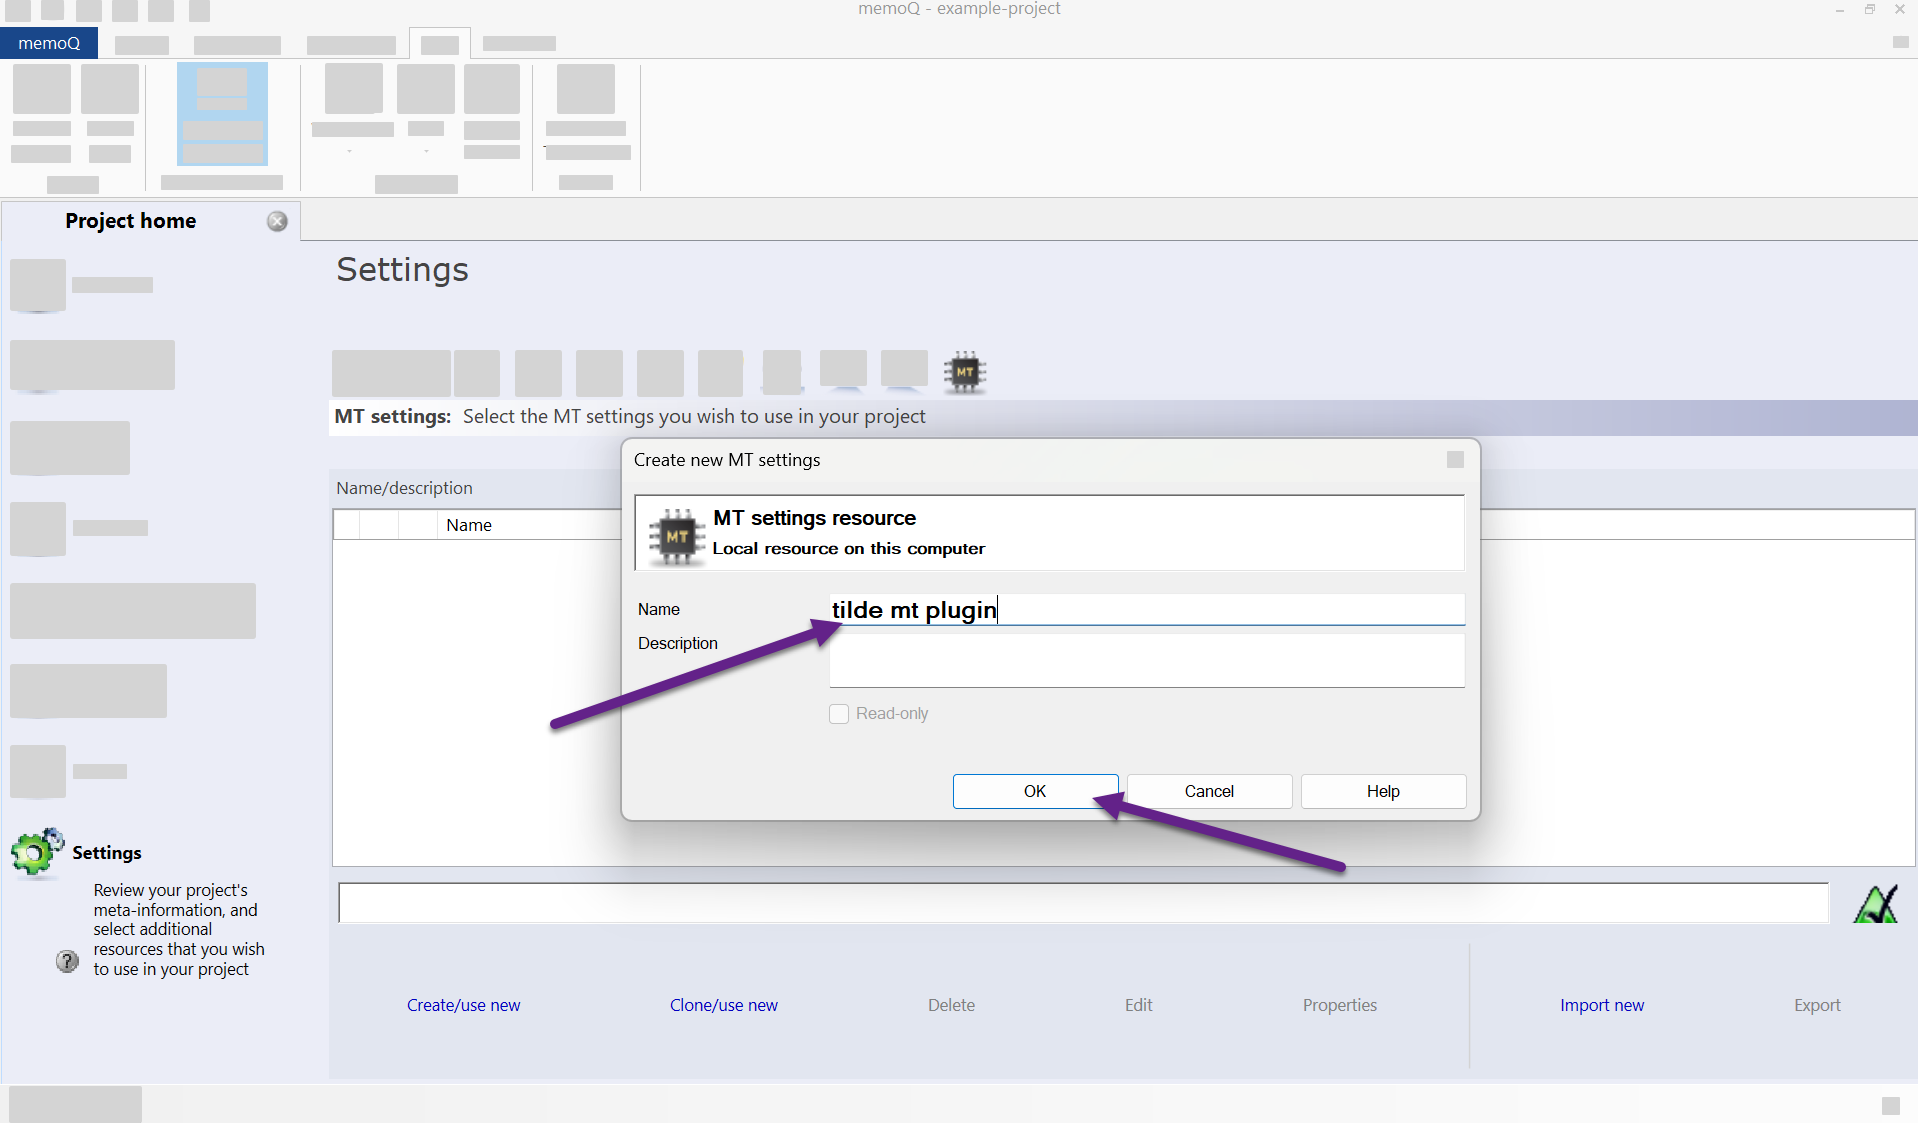Click the Clone/use new link

coord(723,1005)
